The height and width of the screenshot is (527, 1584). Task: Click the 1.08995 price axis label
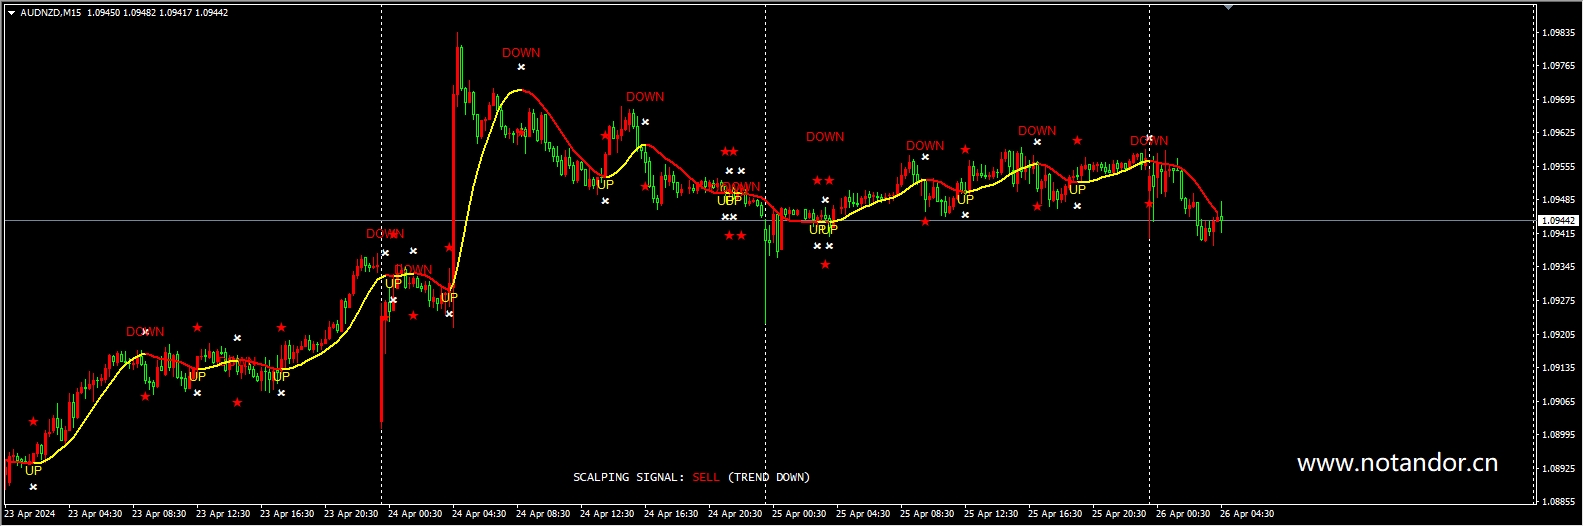[1558, 434]
